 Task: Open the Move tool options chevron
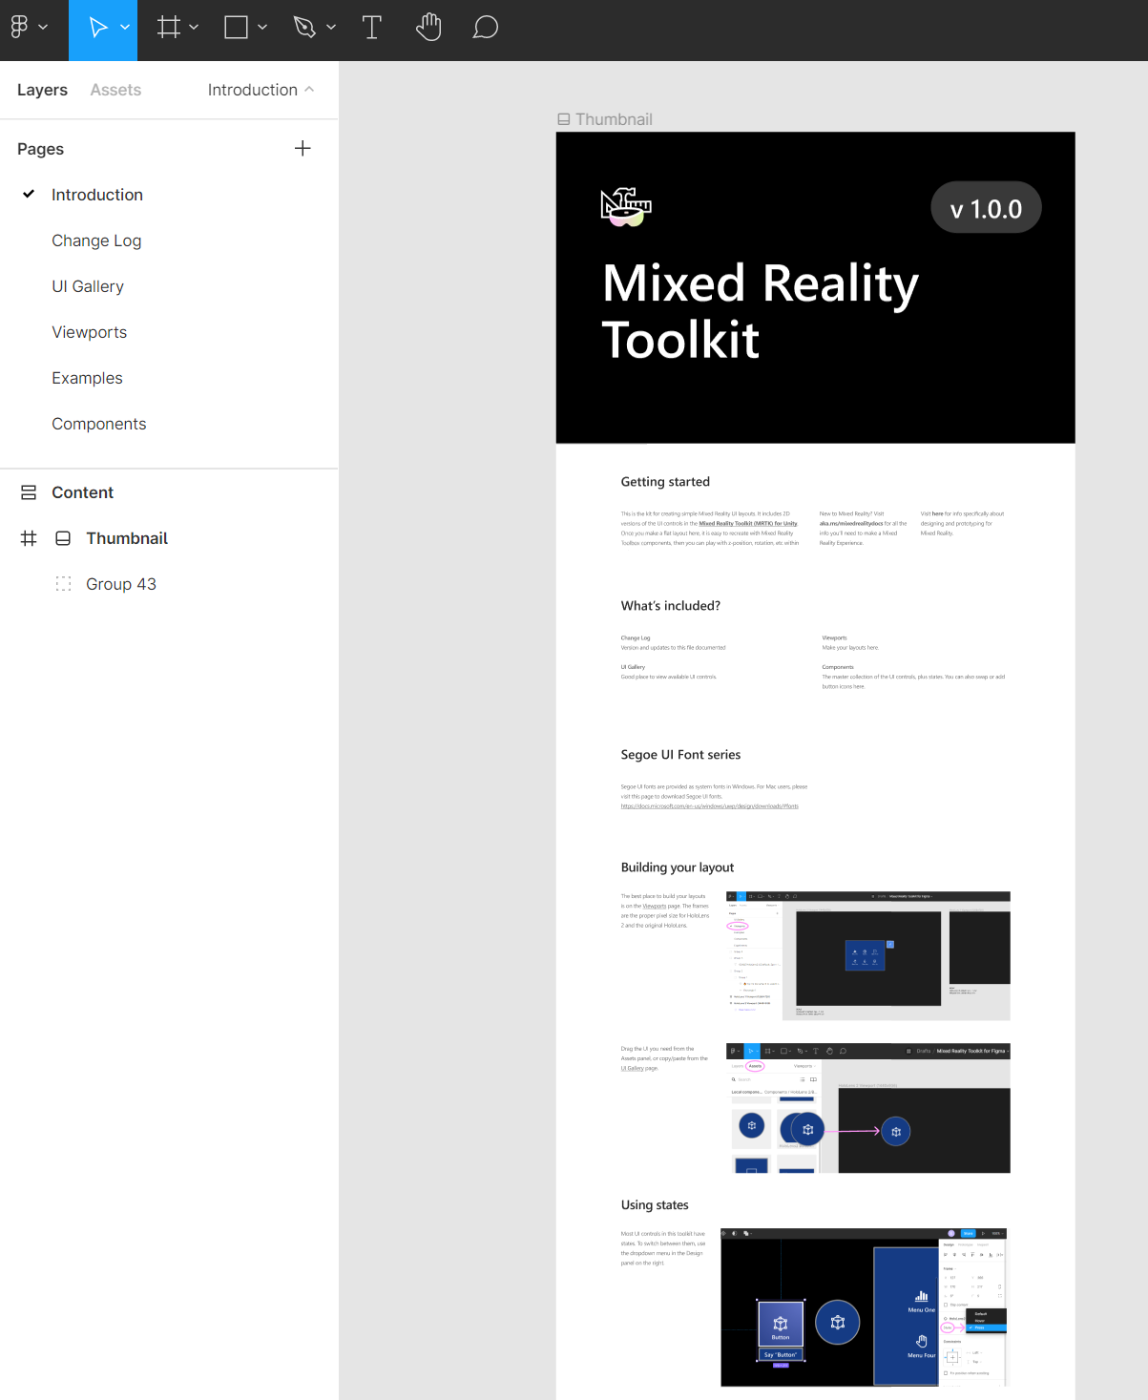coord(125,27)
